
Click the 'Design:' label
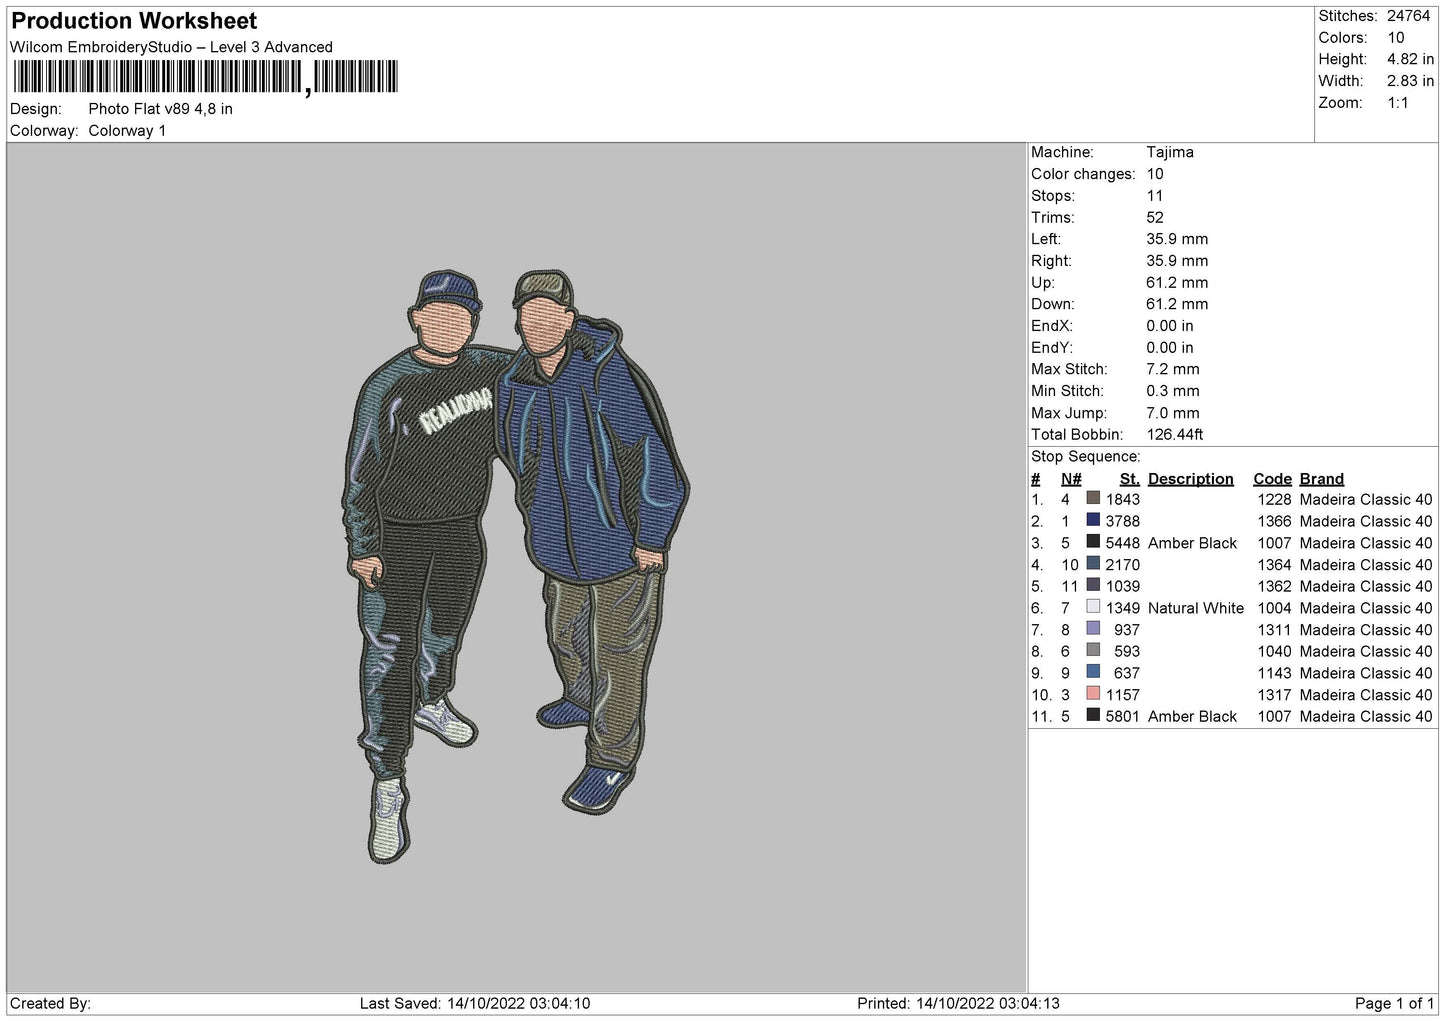[x=36, y=109]
